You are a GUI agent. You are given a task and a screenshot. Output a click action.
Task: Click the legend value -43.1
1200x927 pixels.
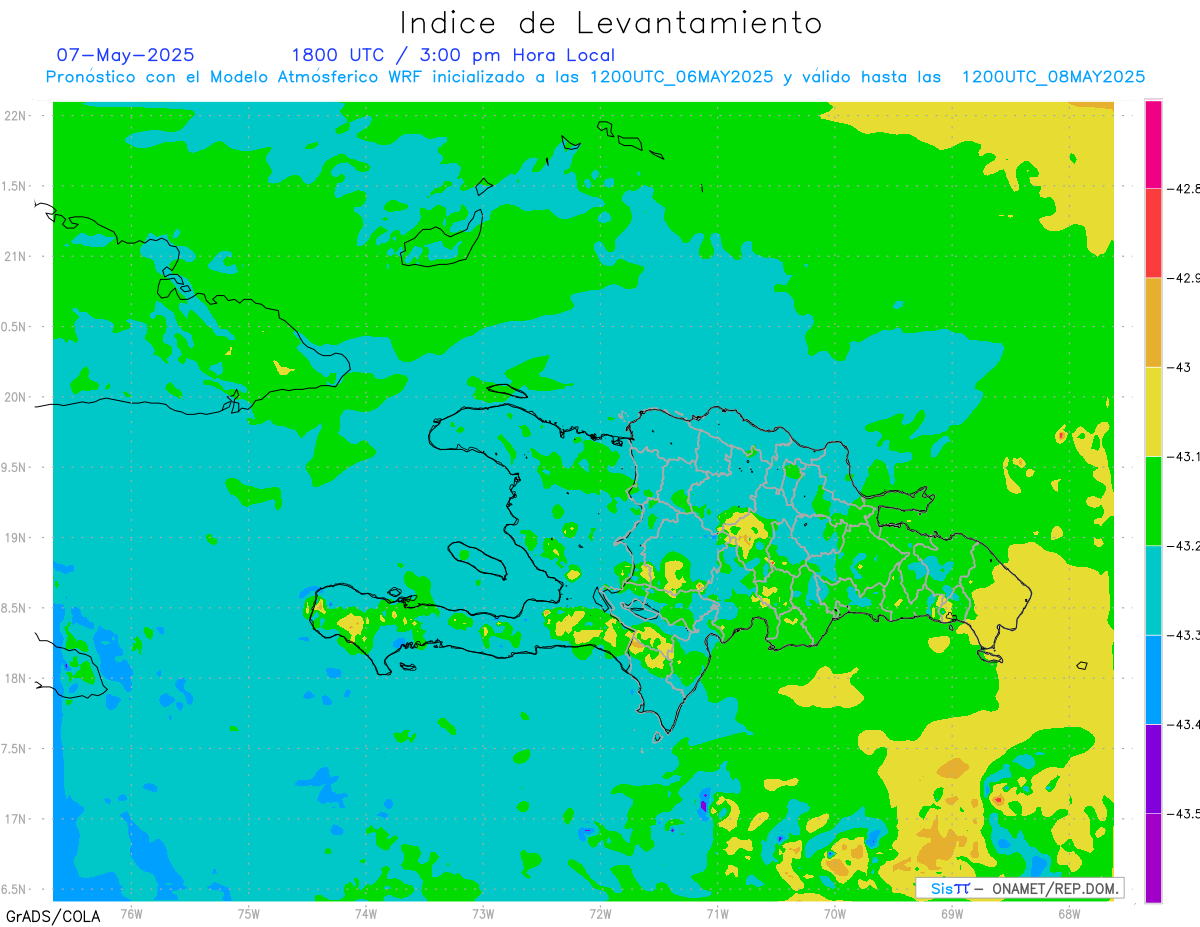pyautogui.click(x=1184, y=456)
